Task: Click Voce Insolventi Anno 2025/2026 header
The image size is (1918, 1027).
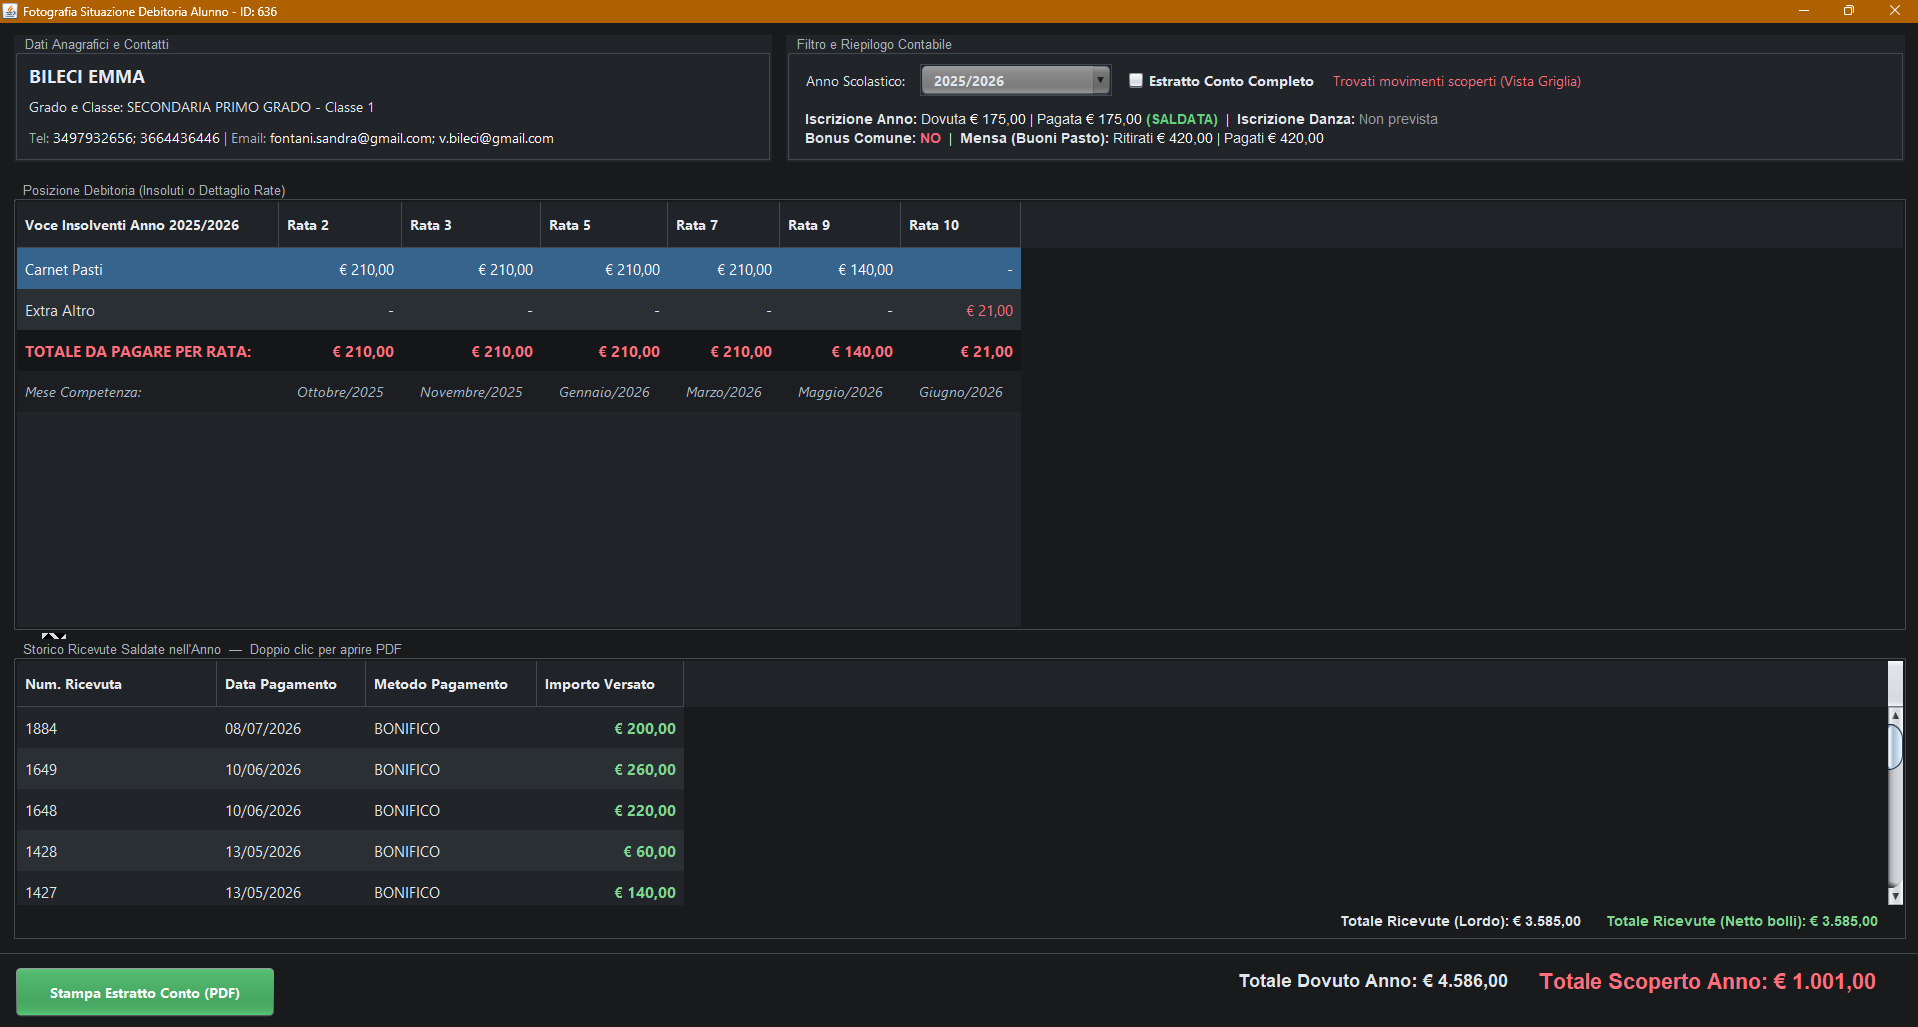Action: [x=147, y=225]
